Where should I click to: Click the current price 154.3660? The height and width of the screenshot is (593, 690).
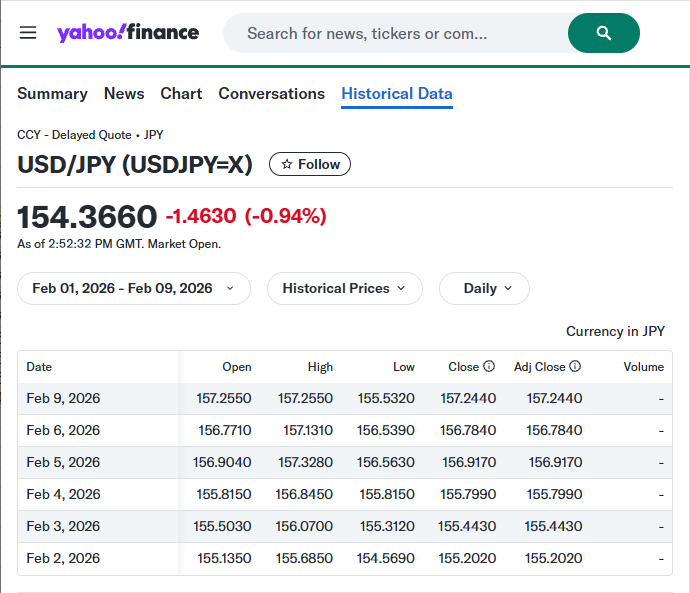(87, 217)
